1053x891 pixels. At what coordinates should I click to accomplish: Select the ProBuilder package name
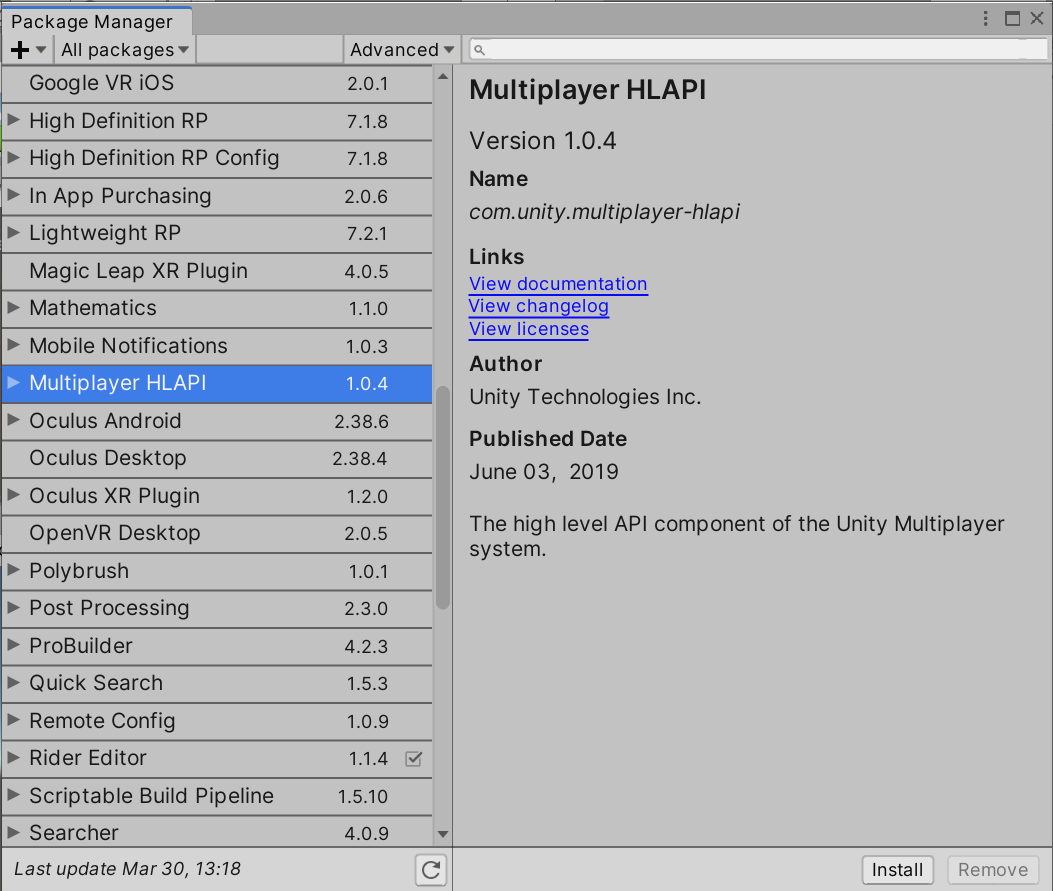point(81,645)
